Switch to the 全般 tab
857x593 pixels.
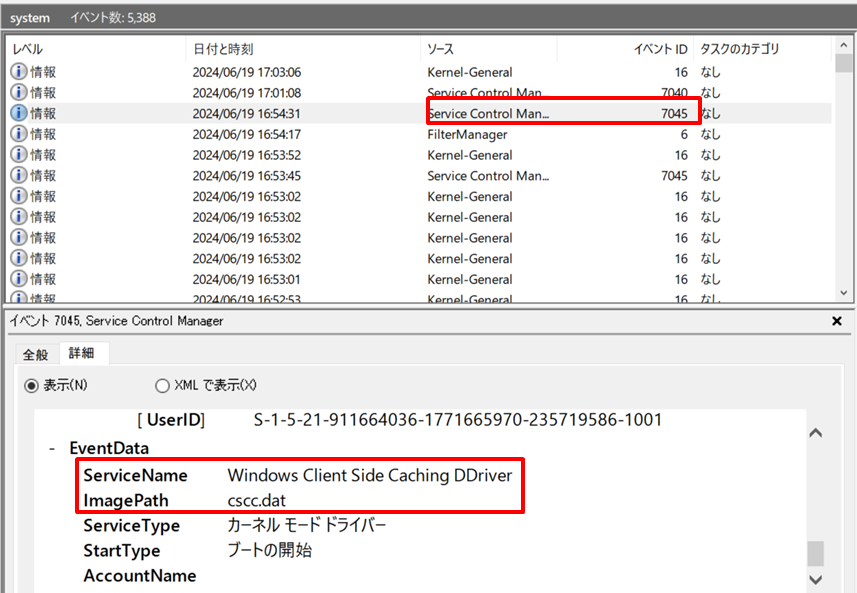click(34, 353)
